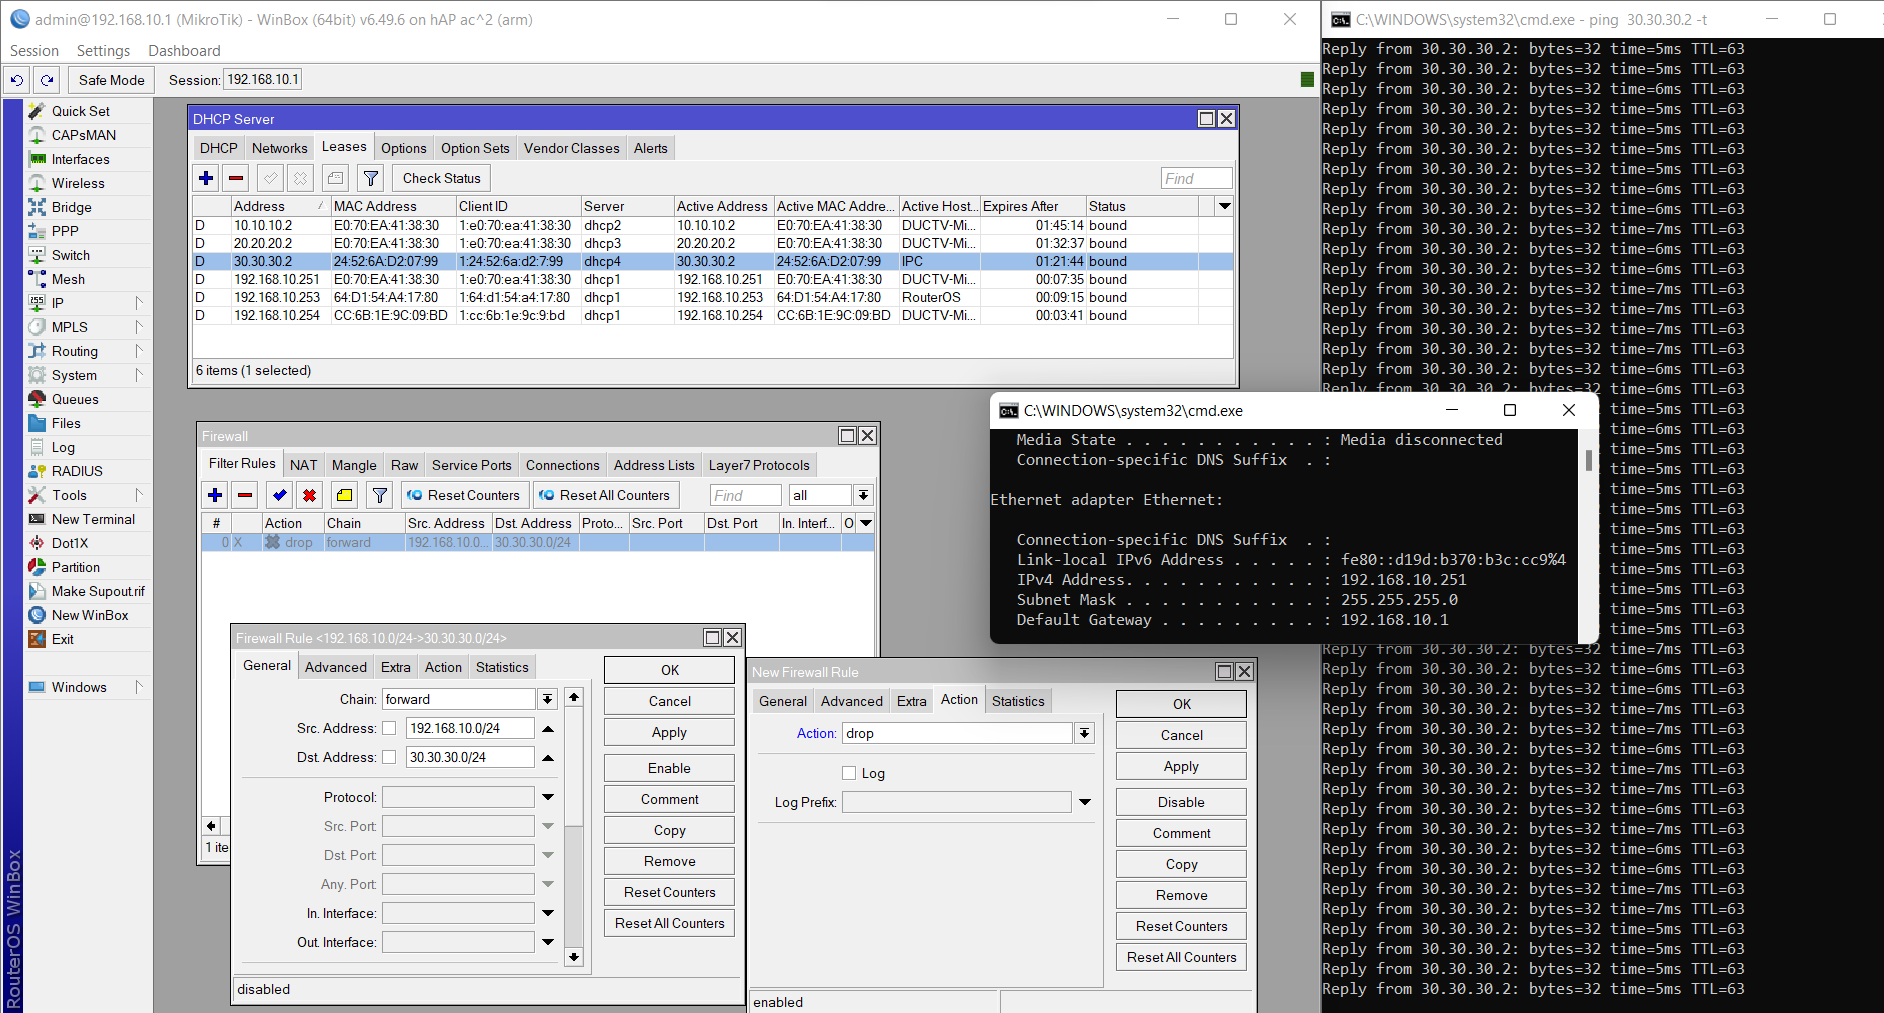Click the Find field in DHCP Server
Image resolution: width=1884 pixels, height=1013 pixels.
coord(1196,178)
